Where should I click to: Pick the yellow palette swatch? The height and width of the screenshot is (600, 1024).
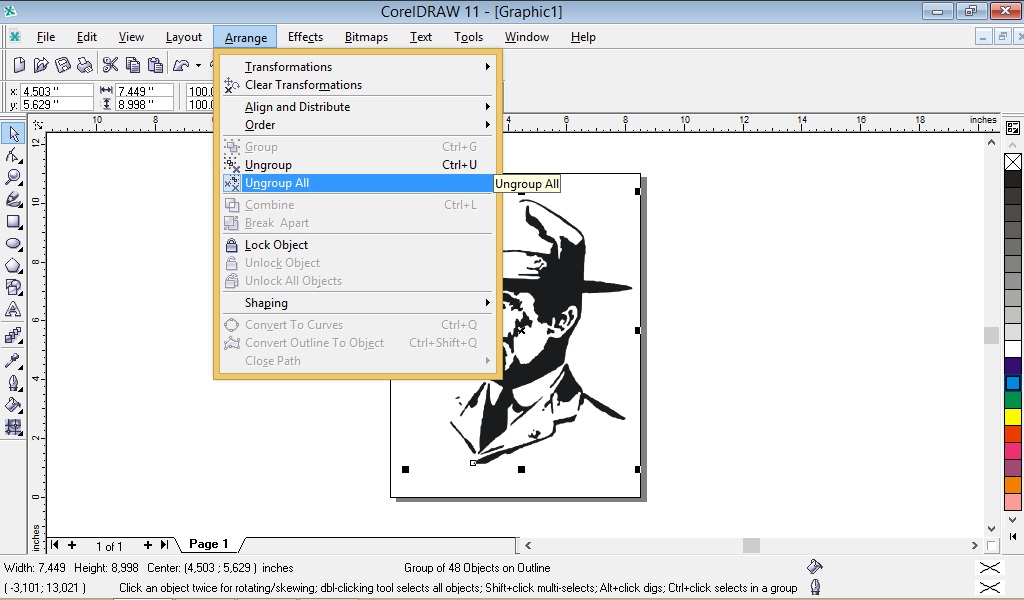[1013, 417]
